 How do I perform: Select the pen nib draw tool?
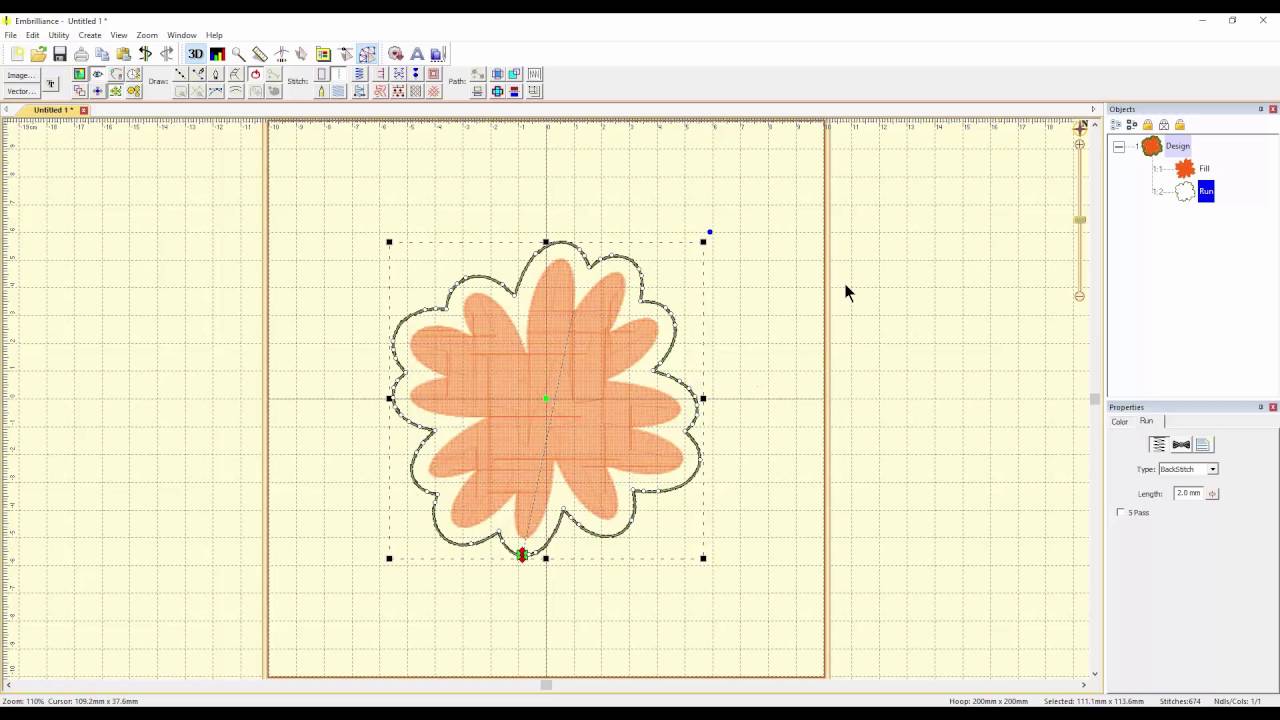pyautogui.click(x=216, y=74)
